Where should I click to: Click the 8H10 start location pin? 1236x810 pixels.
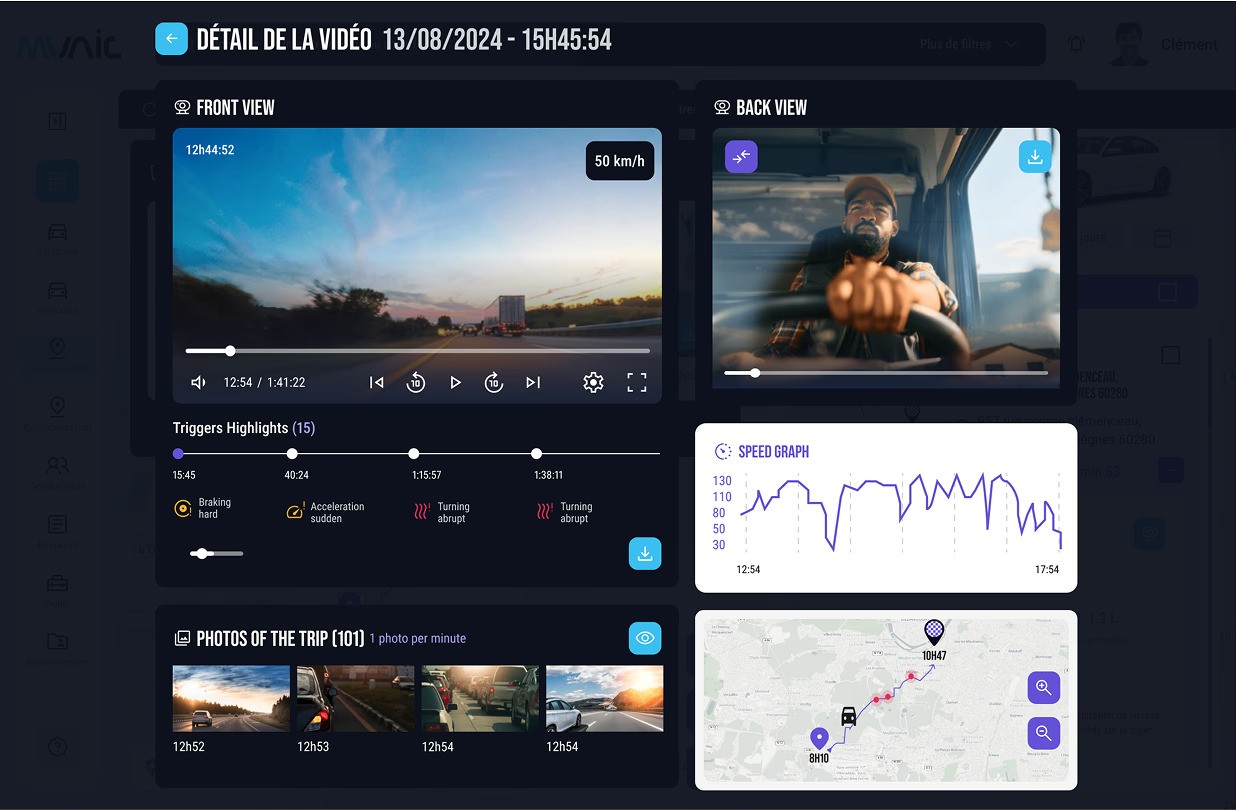tap(819, 739)
